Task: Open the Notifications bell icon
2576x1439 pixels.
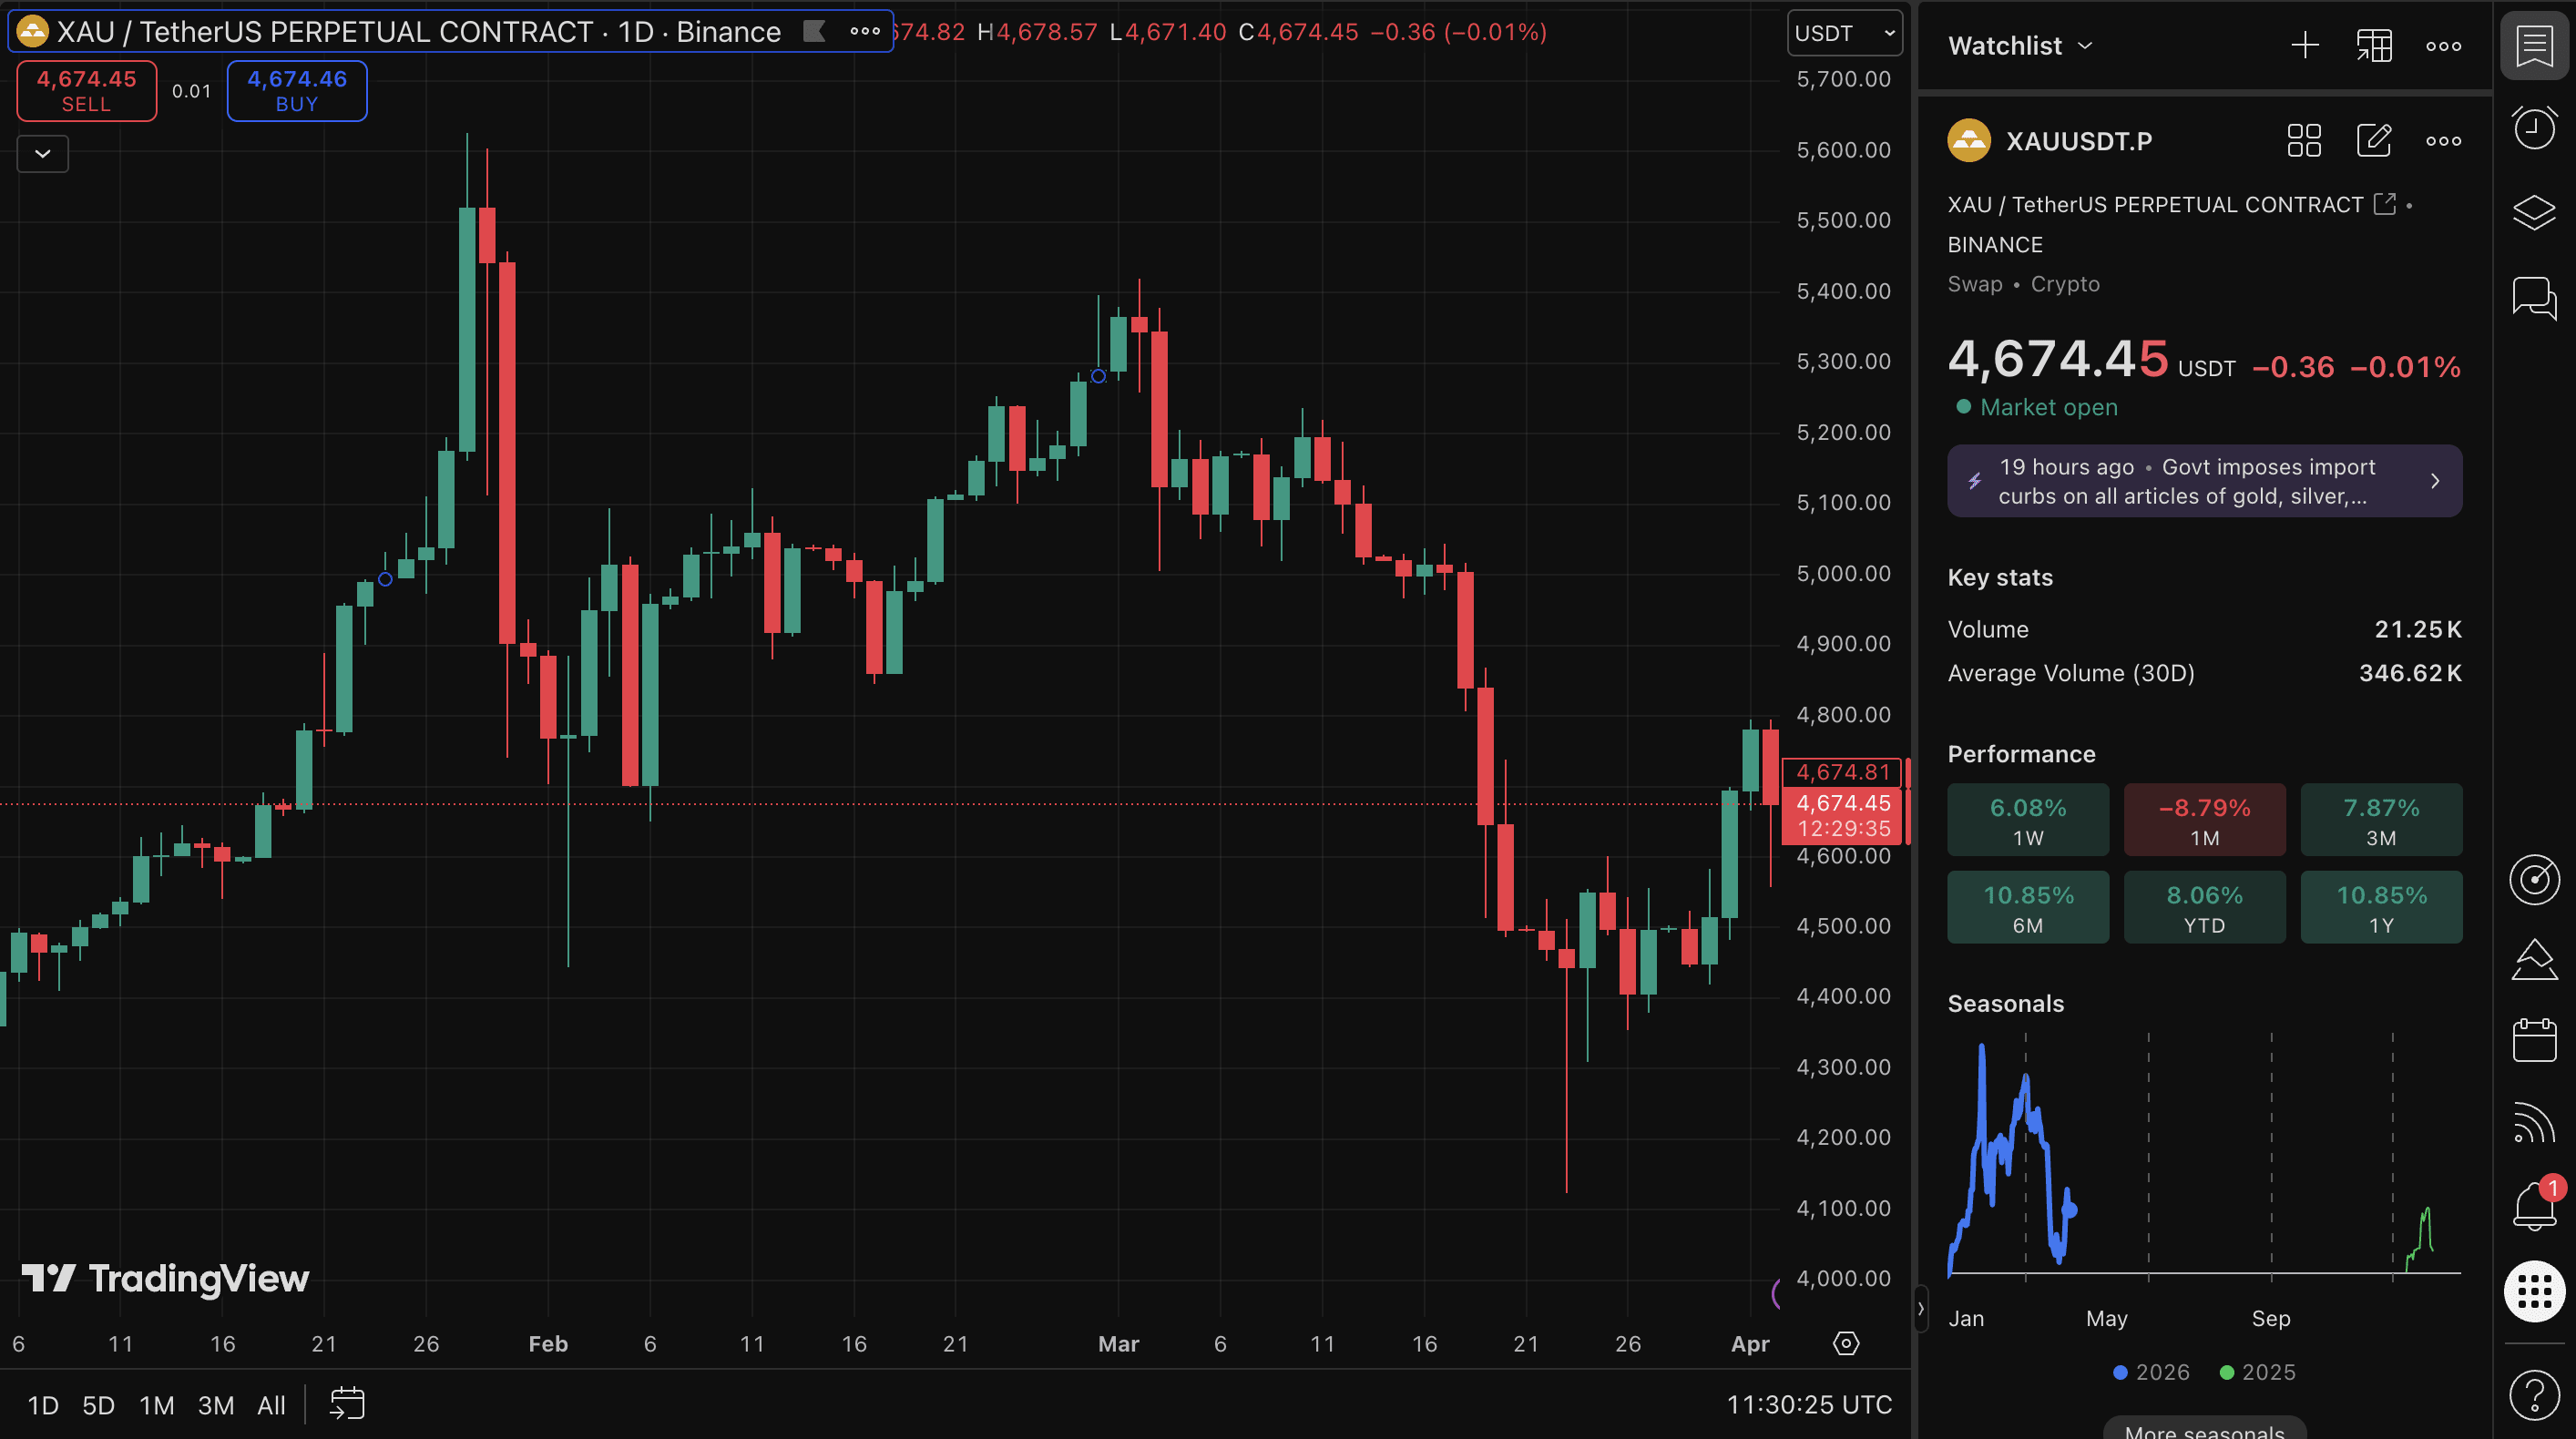Action: coord(2534,1204)
